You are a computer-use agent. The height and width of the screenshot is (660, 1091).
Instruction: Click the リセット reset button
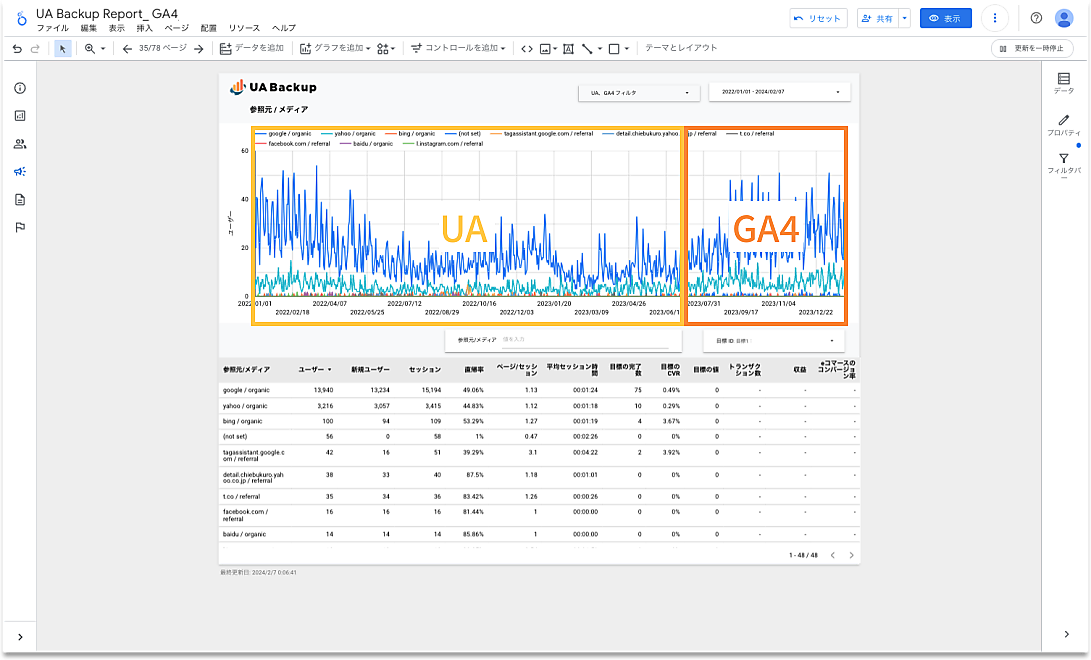coord(818,18)
